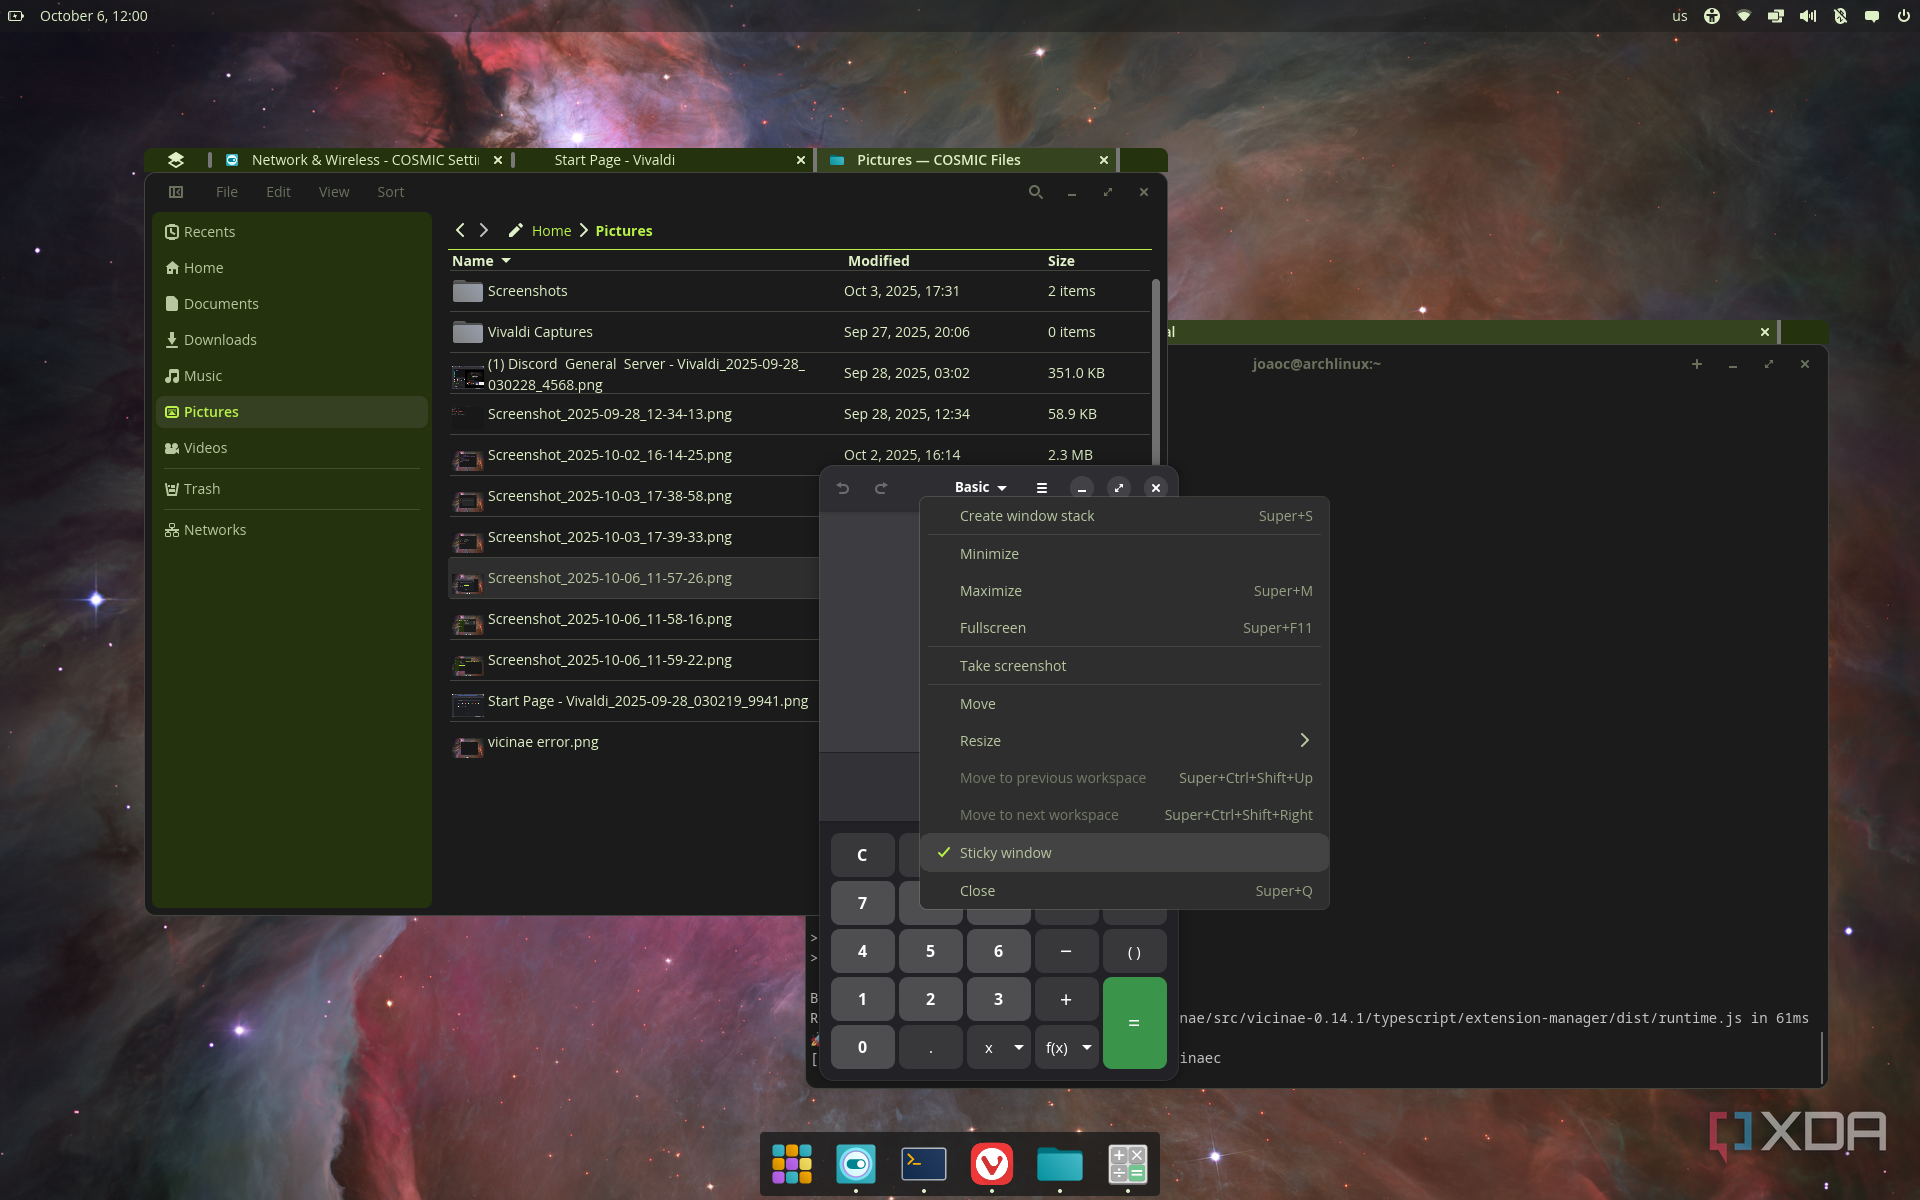The height and width of the screenshot is (1200, 1920).
Task: Select the Screenshots folder row
Action: click(x=799, y=291)
